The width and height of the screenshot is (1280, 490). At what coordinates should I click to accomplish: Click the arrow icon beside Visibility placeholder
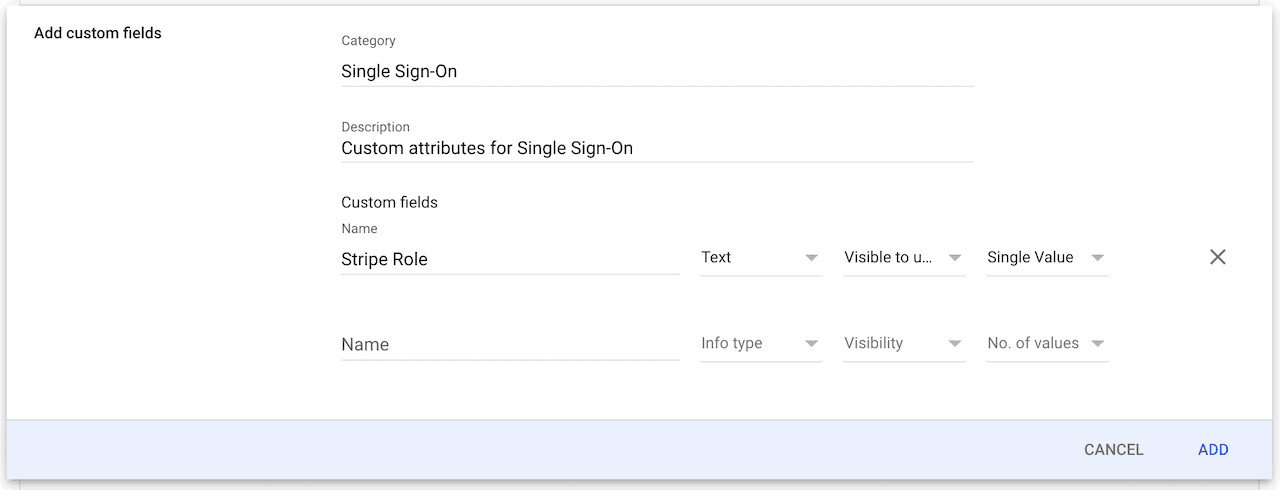(955, 344)
